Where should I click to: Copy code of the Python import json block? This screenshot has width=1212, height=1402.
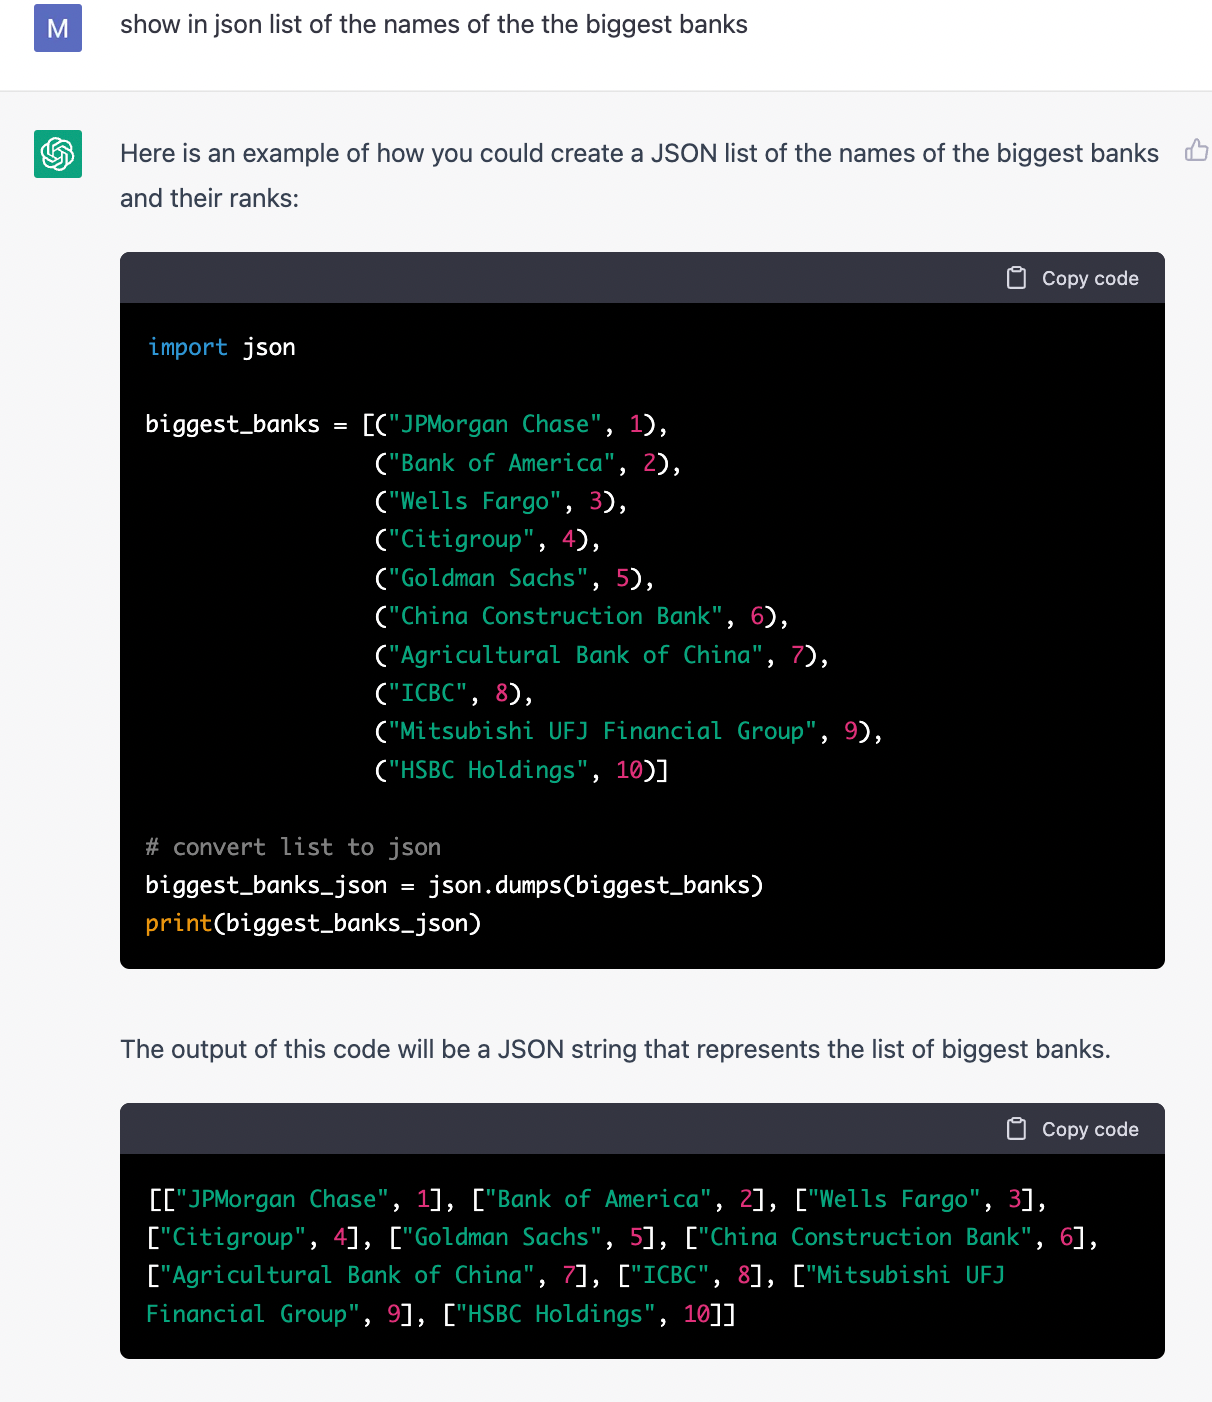coord(1072,278)
